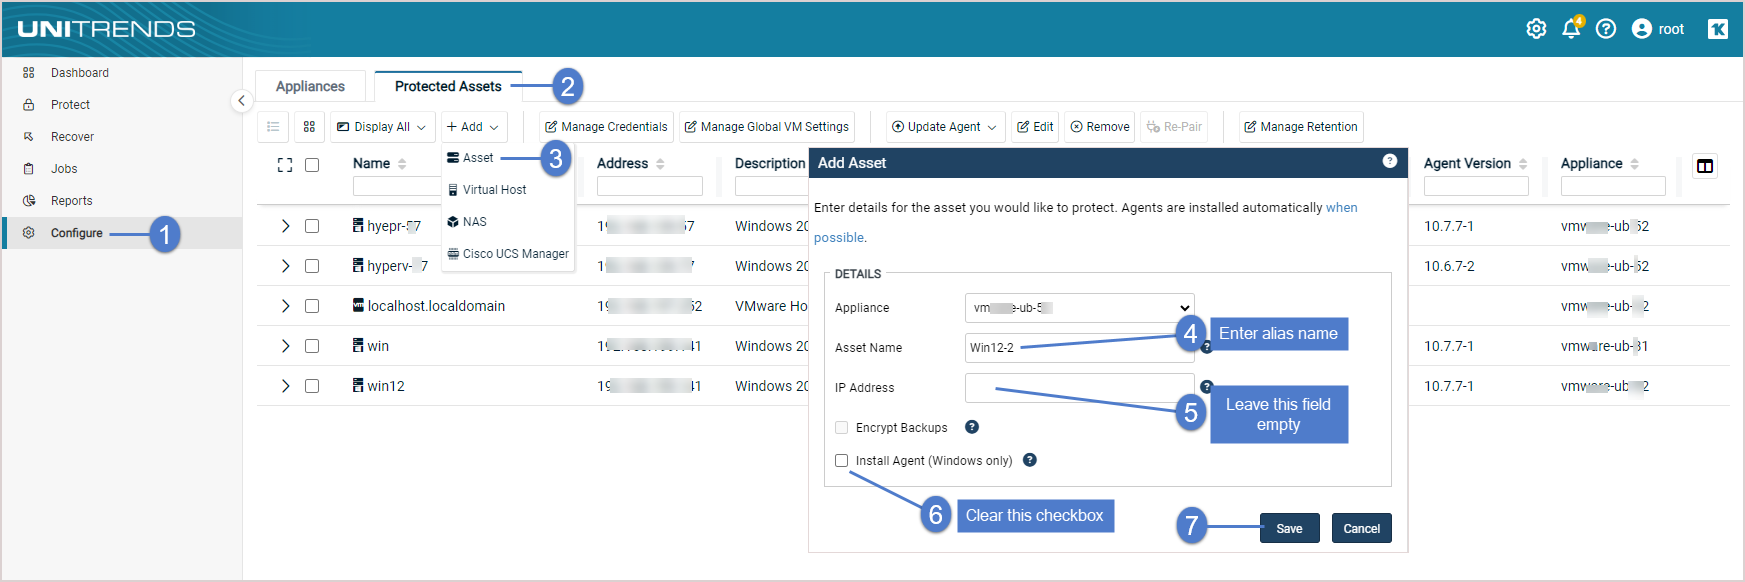
Task: Click Address column filter box
Action: point(650,186)
